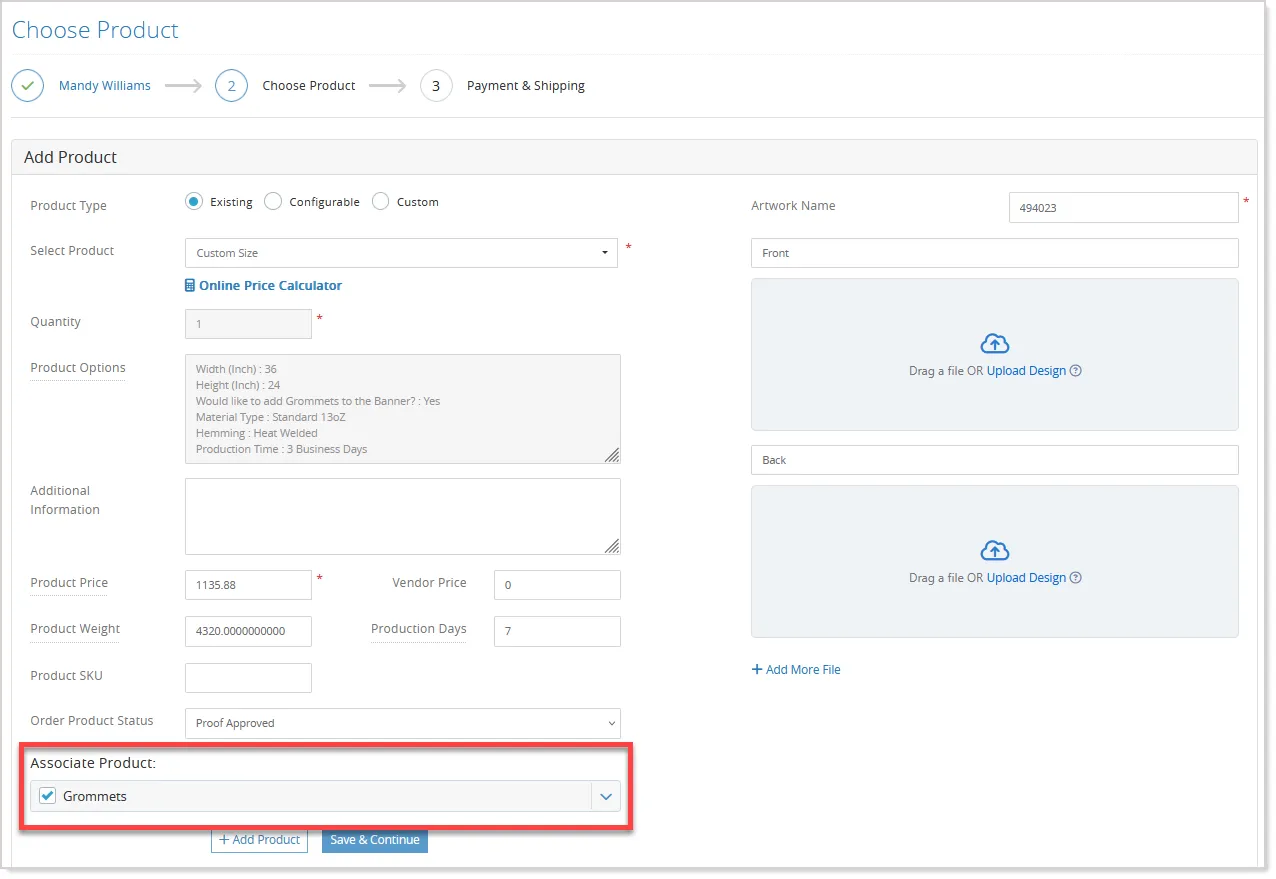Click Upload Design link for Back artwork
The height and width of the screenshot is (879, 1276).
click(x=1026, y=578)
